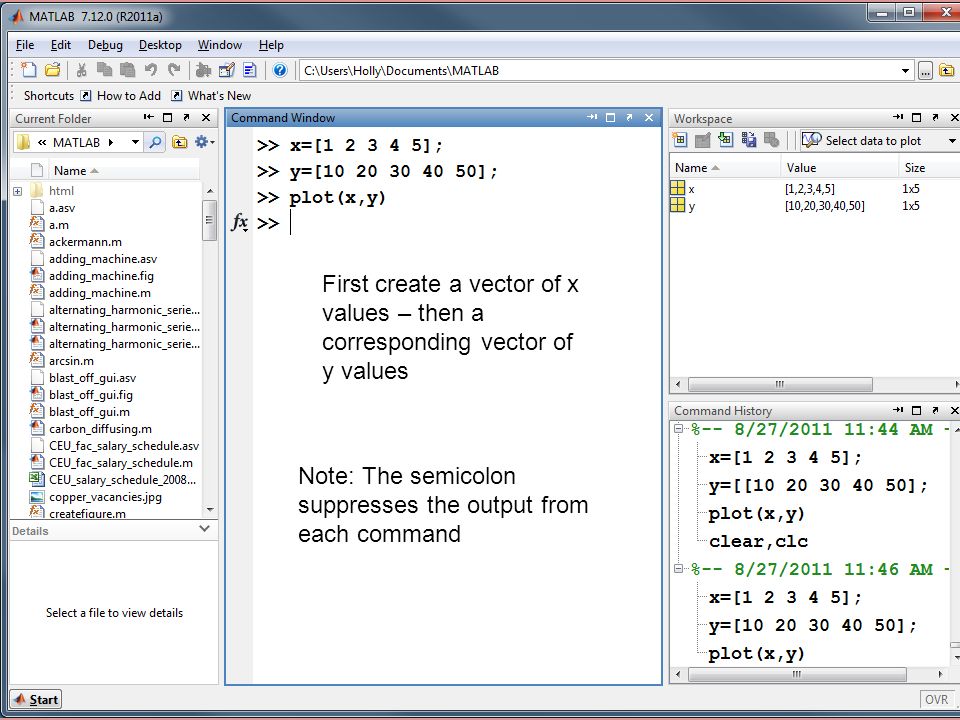
Task: Expand the html folder tree node
Action: click(x=18, y=191)
